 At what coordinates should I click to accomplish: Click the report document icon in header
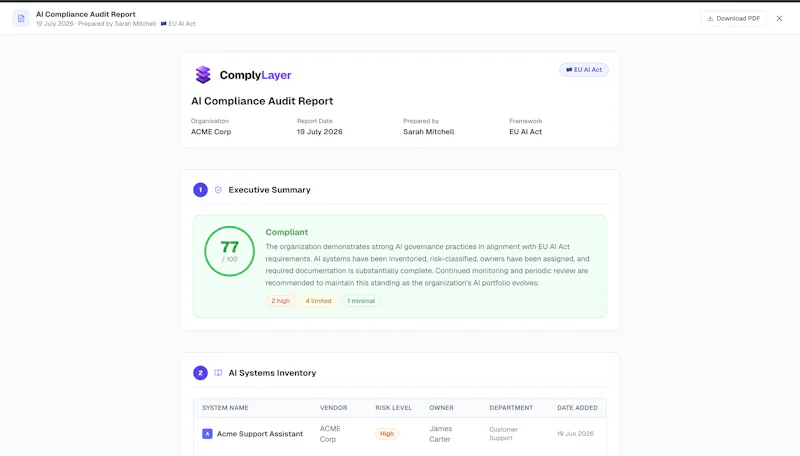pyautogui.click(x=21, y=18)
